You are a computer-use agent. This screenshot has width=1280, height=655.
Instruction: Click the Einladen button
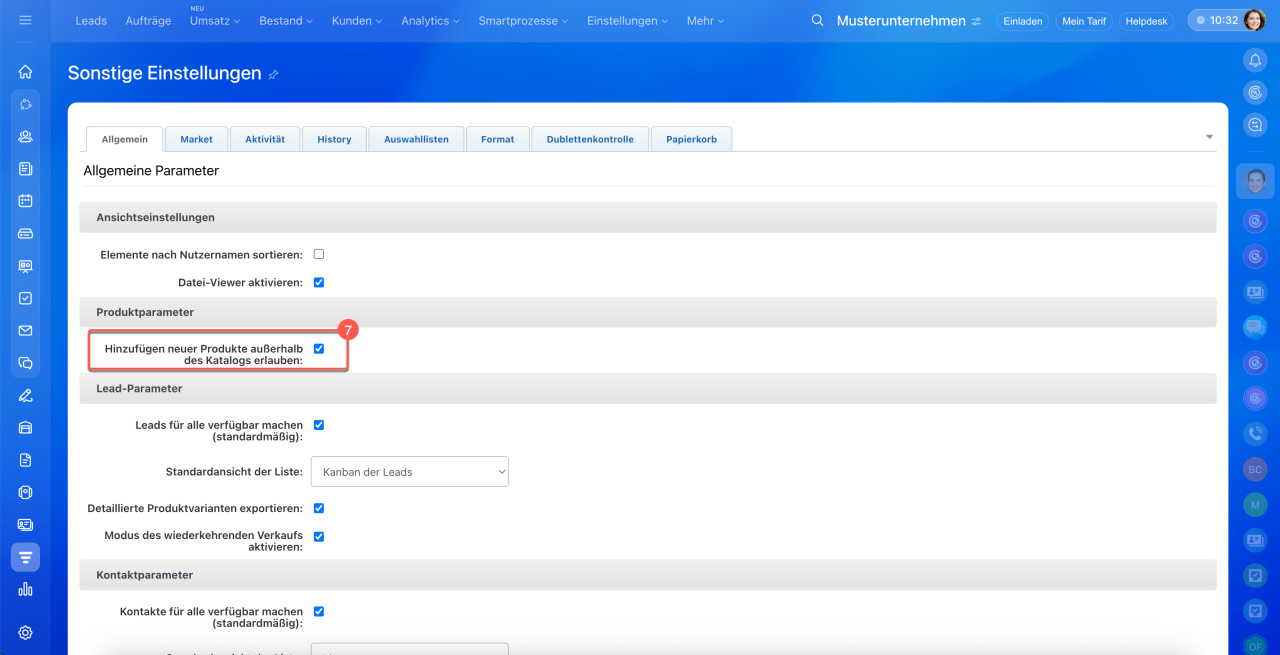click(x=1022, y=21)
